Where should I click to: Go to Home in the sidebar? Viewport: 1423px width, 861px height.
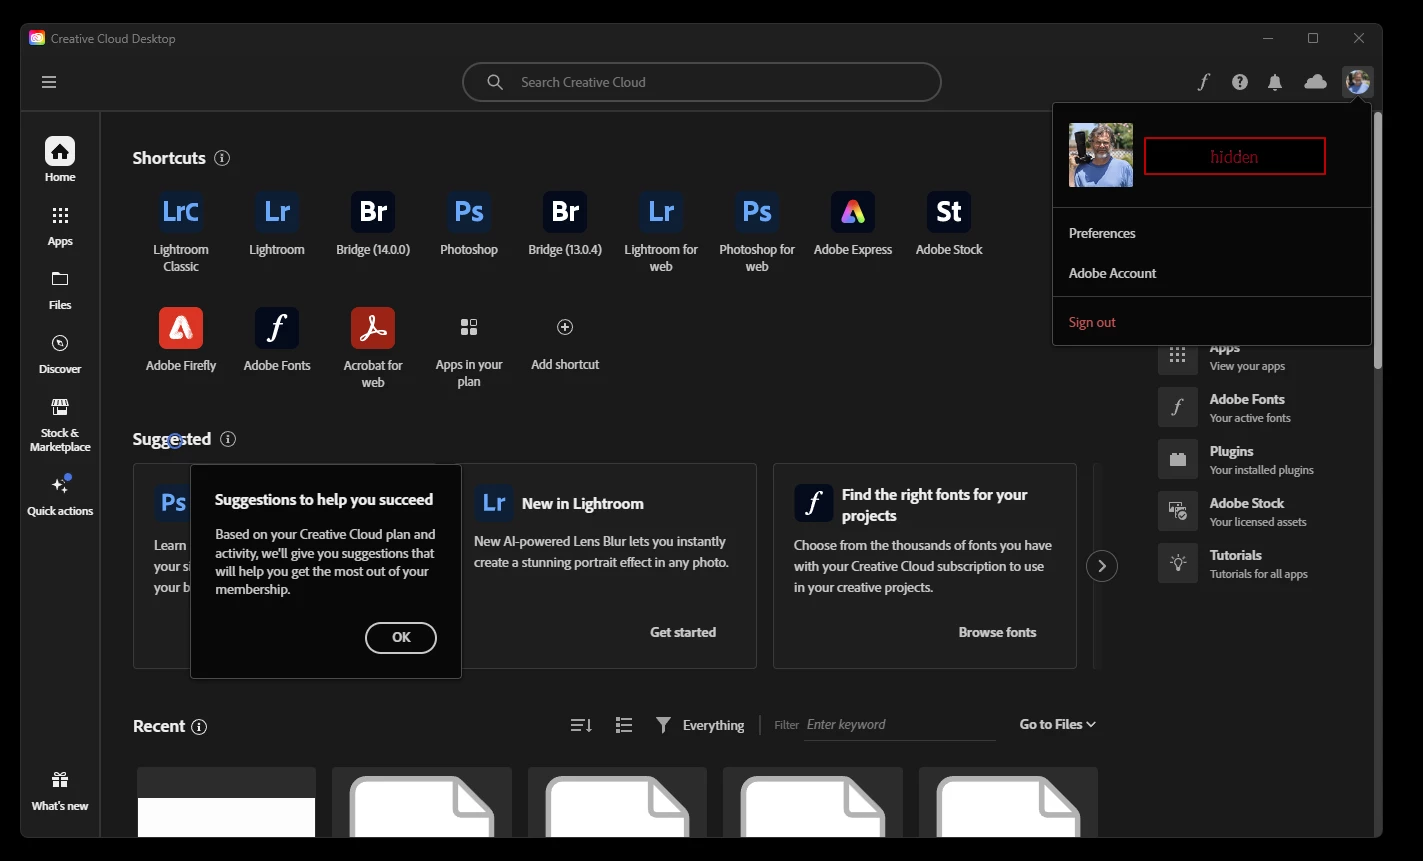(60, 160)
